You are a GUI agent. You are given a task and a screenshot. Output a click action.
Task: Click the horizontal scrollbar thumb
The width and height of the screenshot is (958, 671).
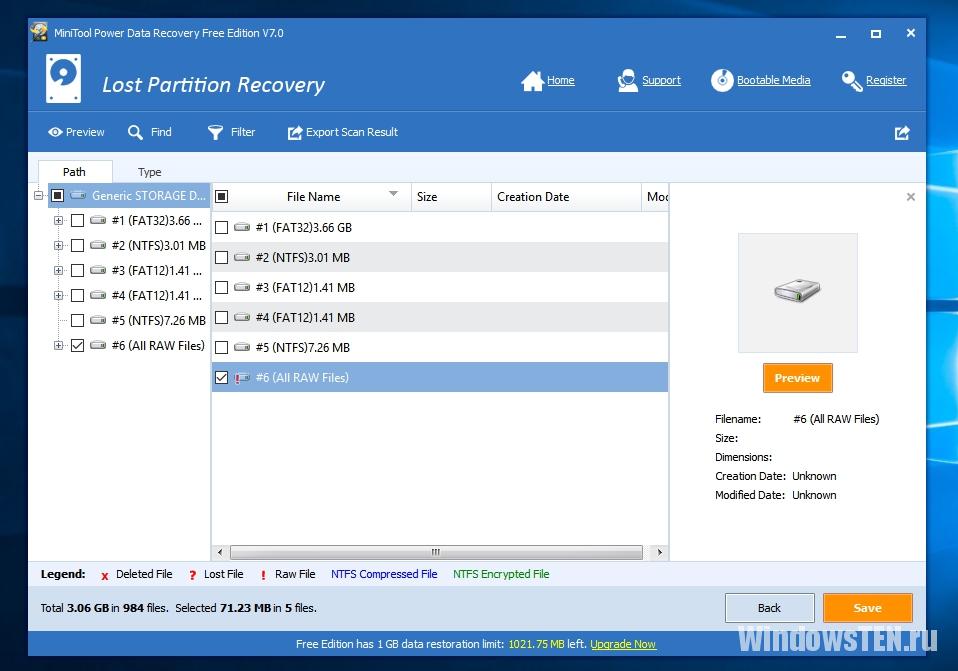click(x=436, y=552)
